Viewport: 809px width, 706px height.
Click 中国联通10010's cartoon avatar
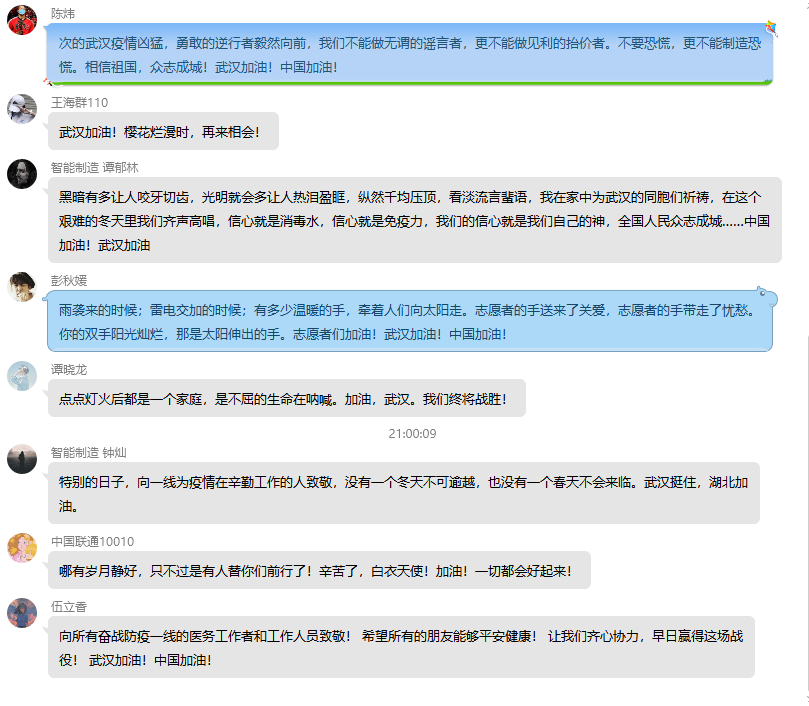click(22, 548)
